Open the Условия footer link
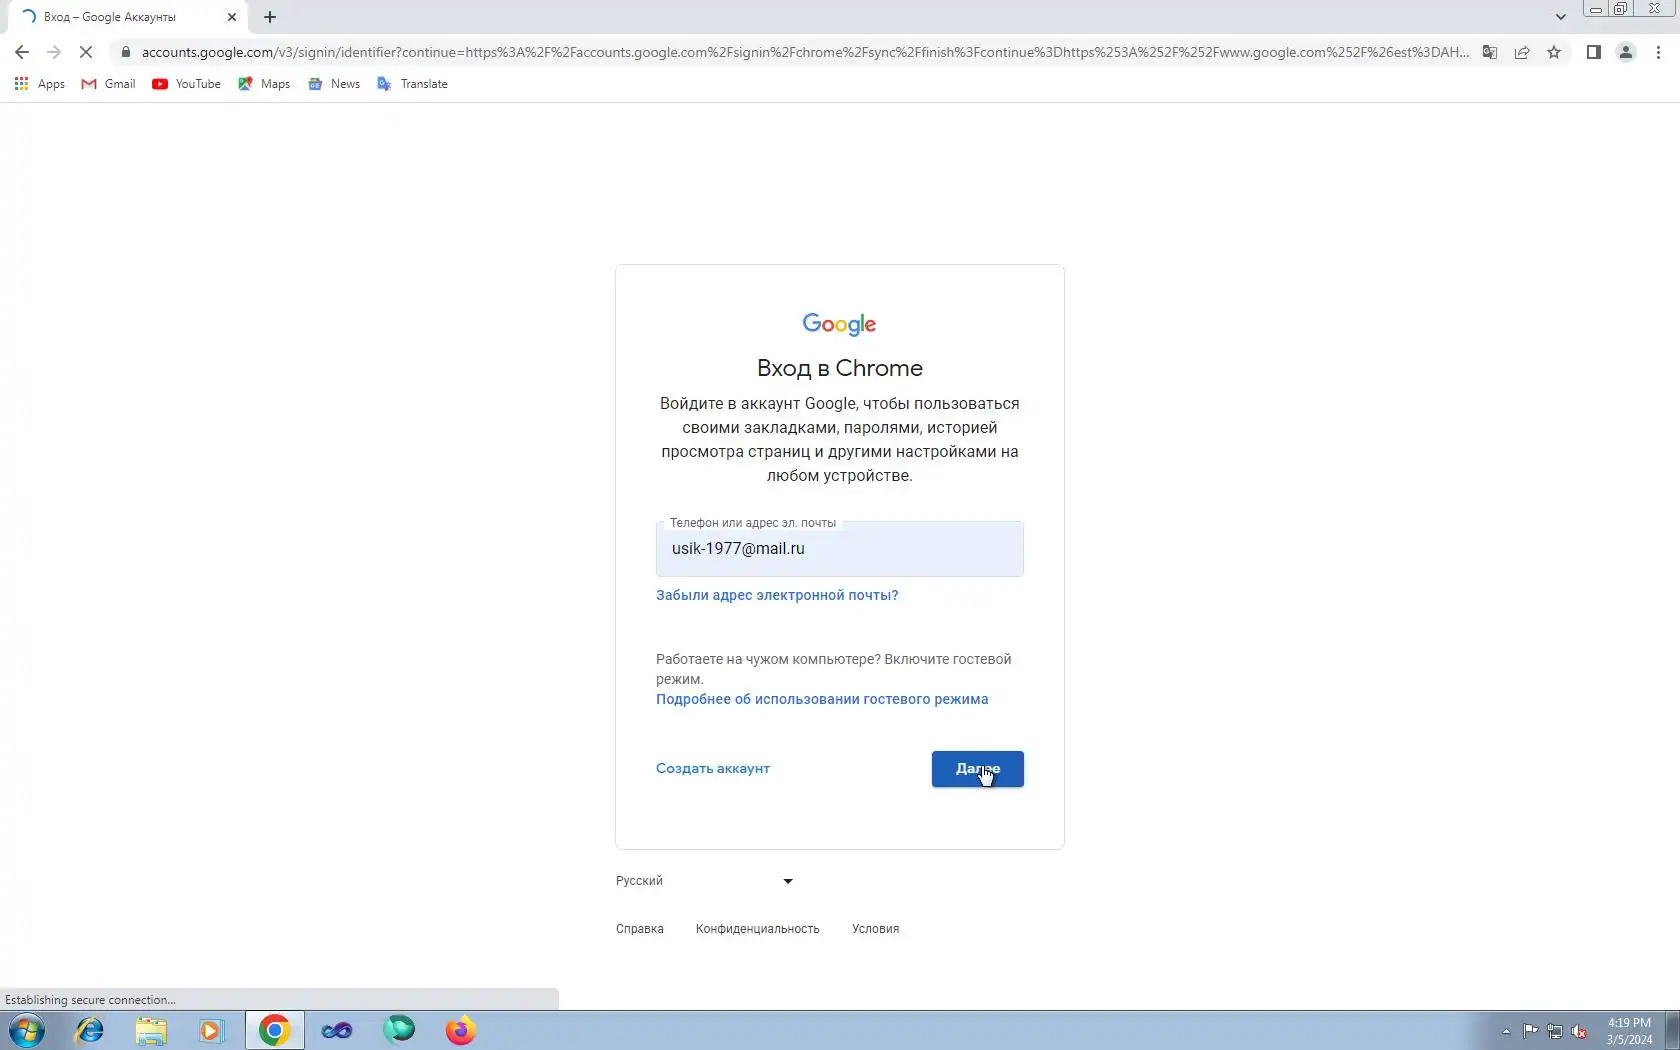 click(x=875, y=929)
